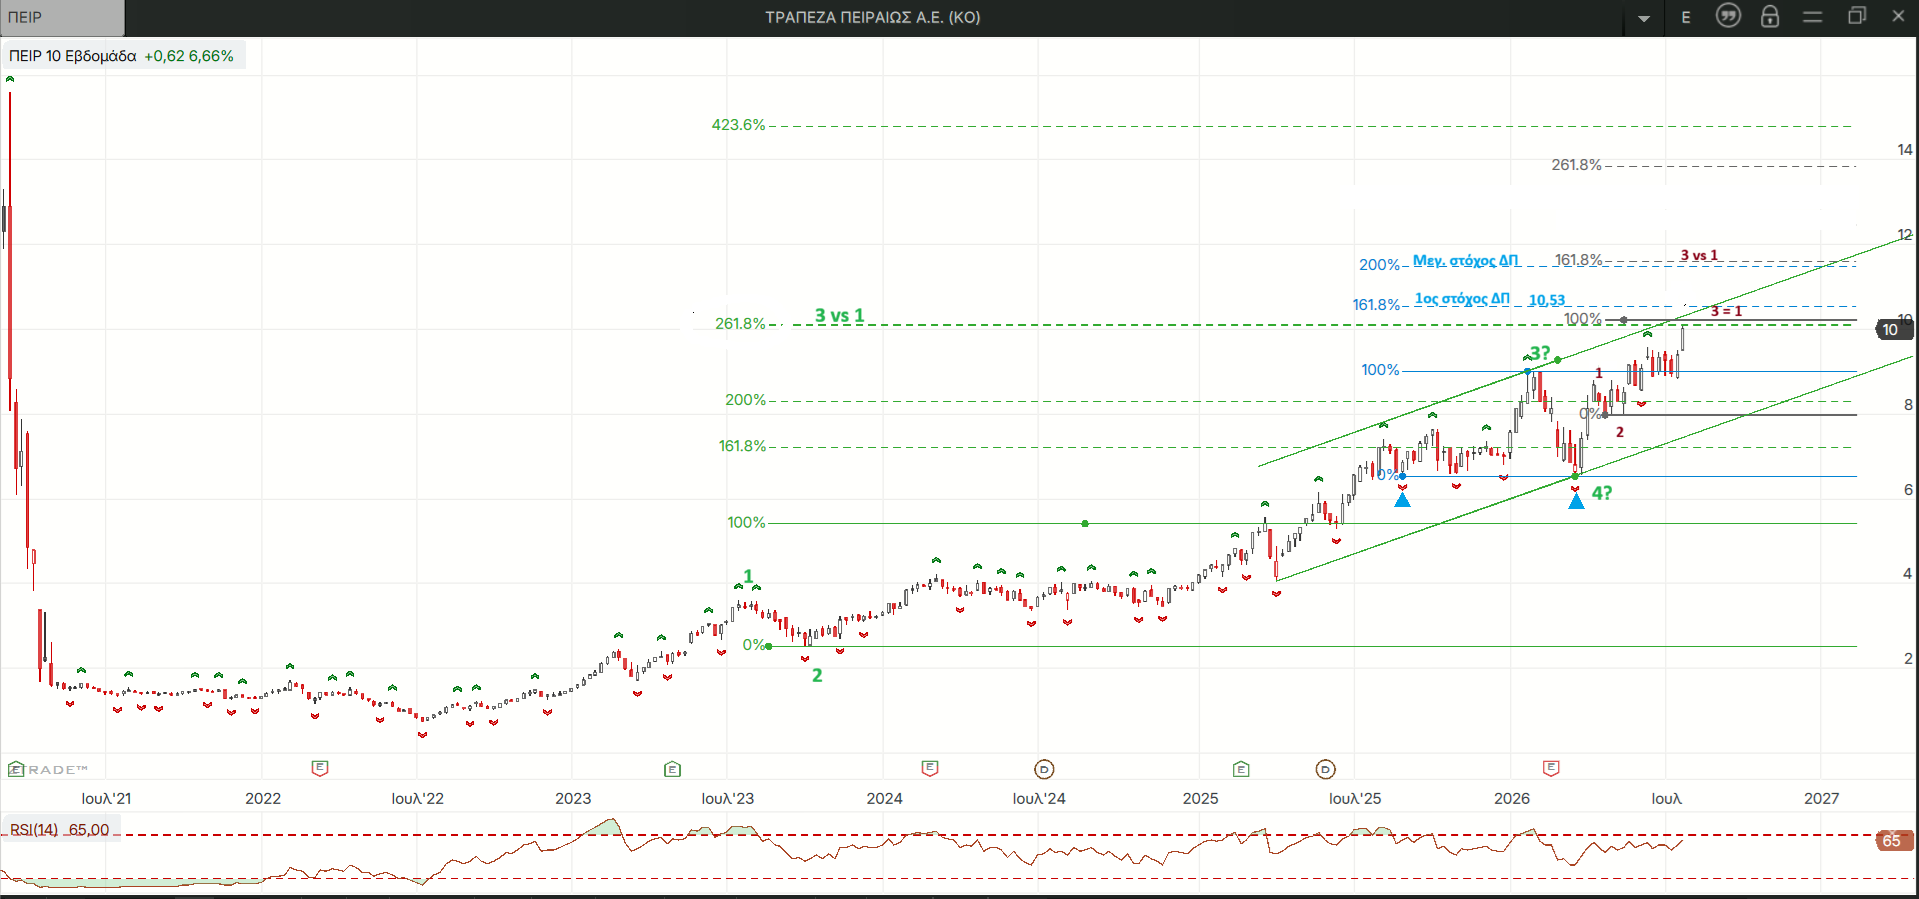Select the green '4?' wave label
The height and width of the screenshot is (899, 1919).
1601,493
